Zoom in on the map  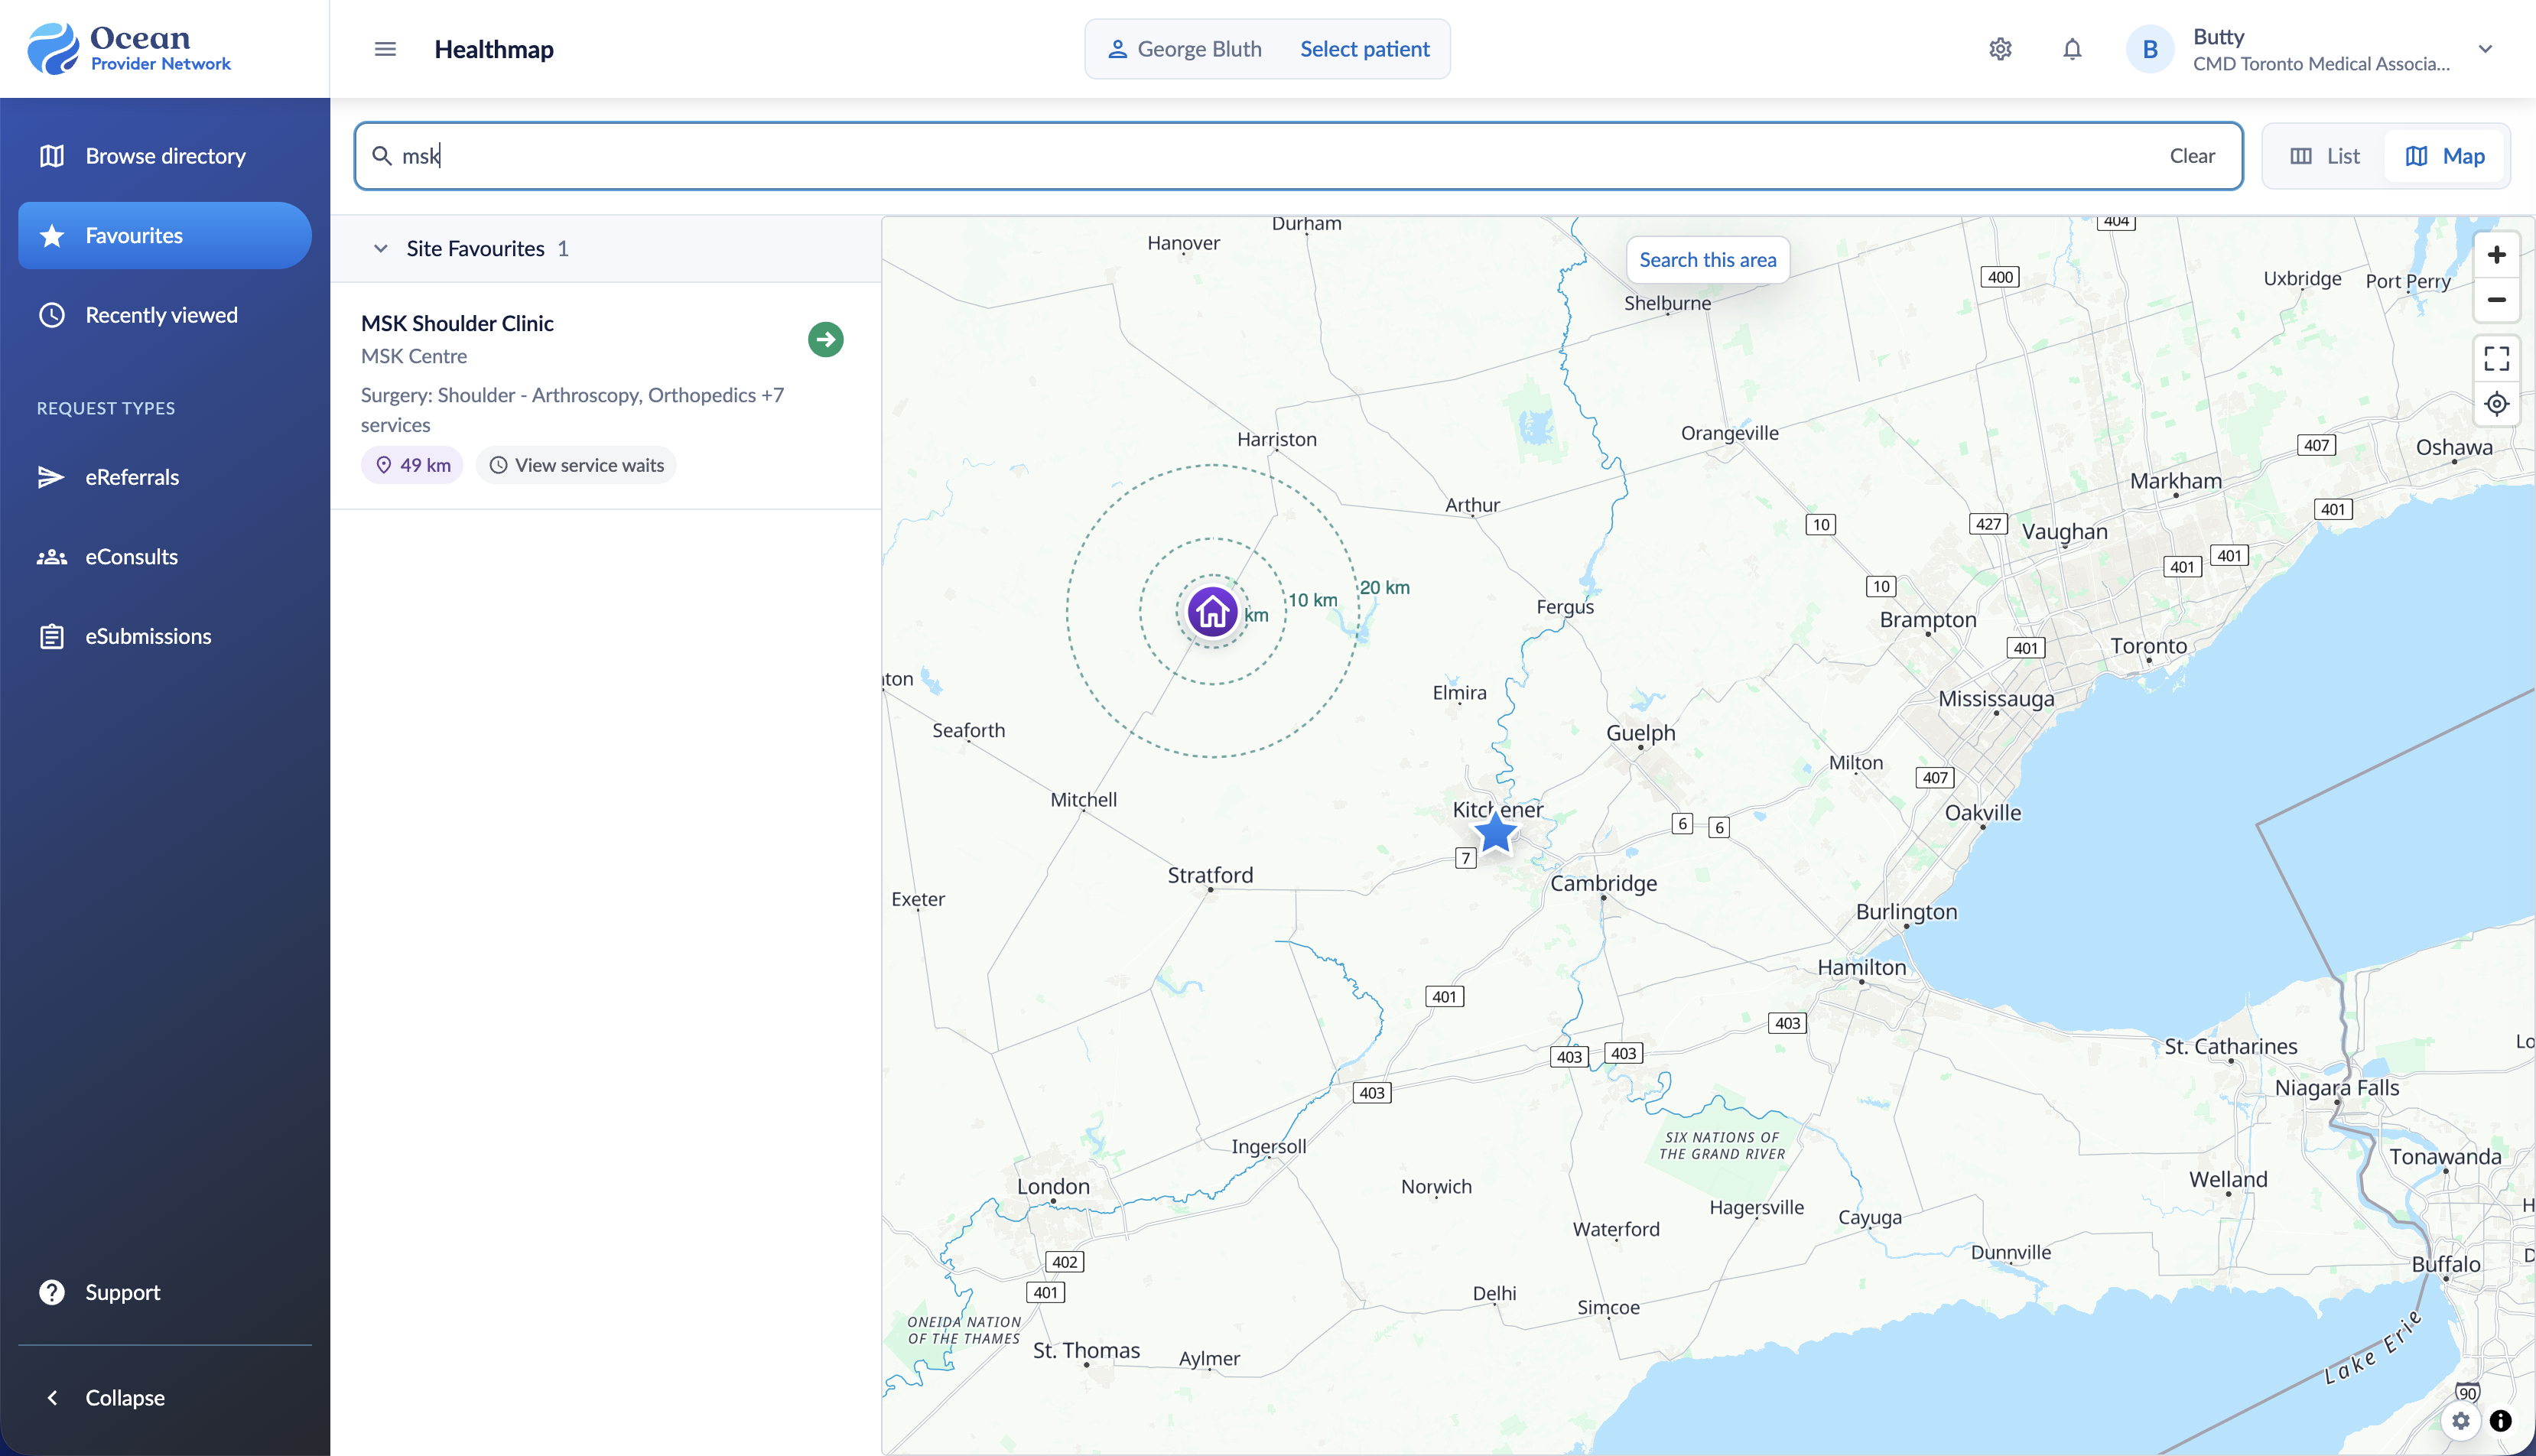tap(2496, 255)
